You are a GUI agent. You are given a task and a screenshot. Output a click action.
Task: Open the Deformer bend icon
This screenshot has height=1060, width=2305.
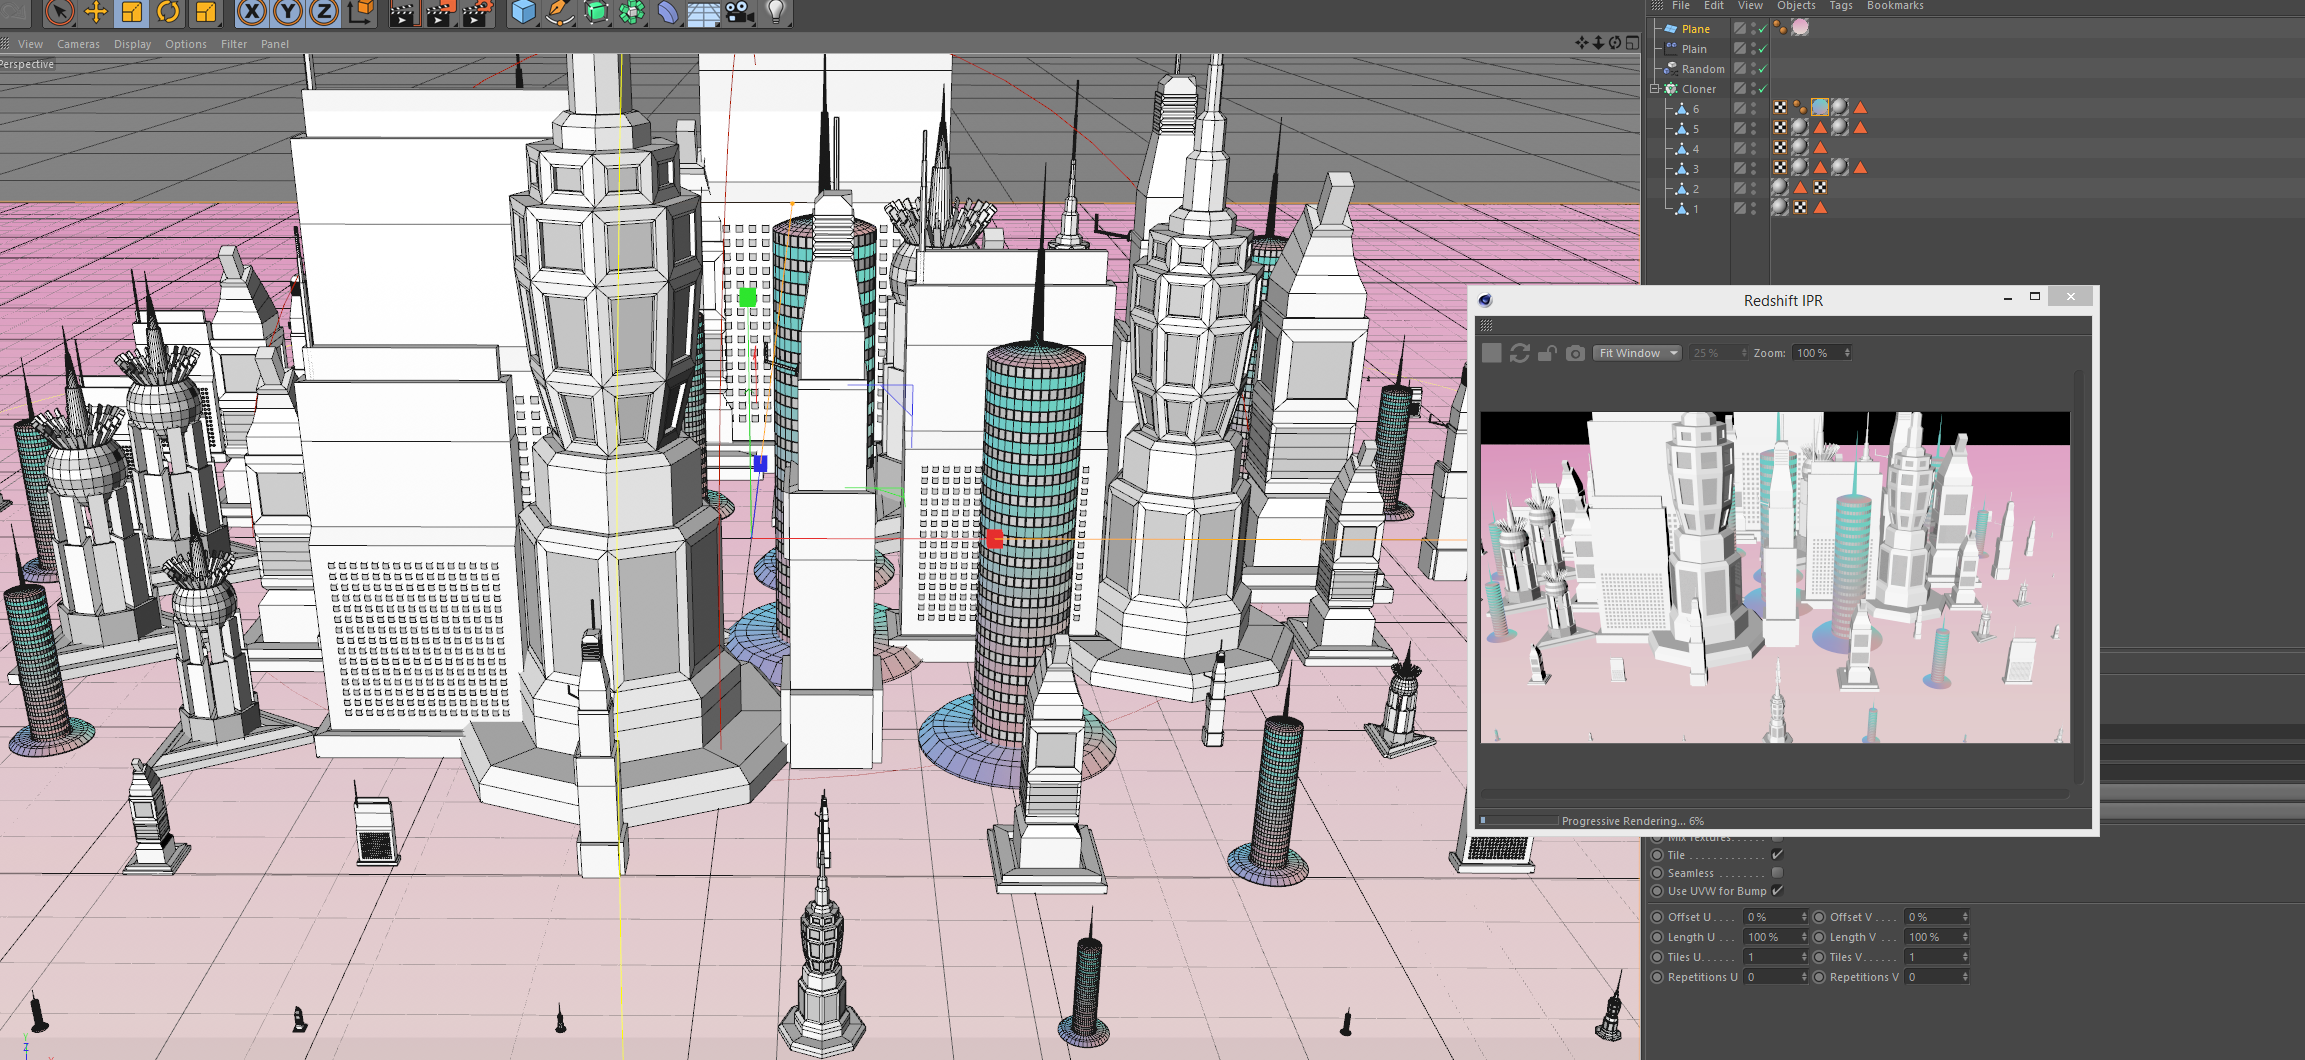click(668, 12)
